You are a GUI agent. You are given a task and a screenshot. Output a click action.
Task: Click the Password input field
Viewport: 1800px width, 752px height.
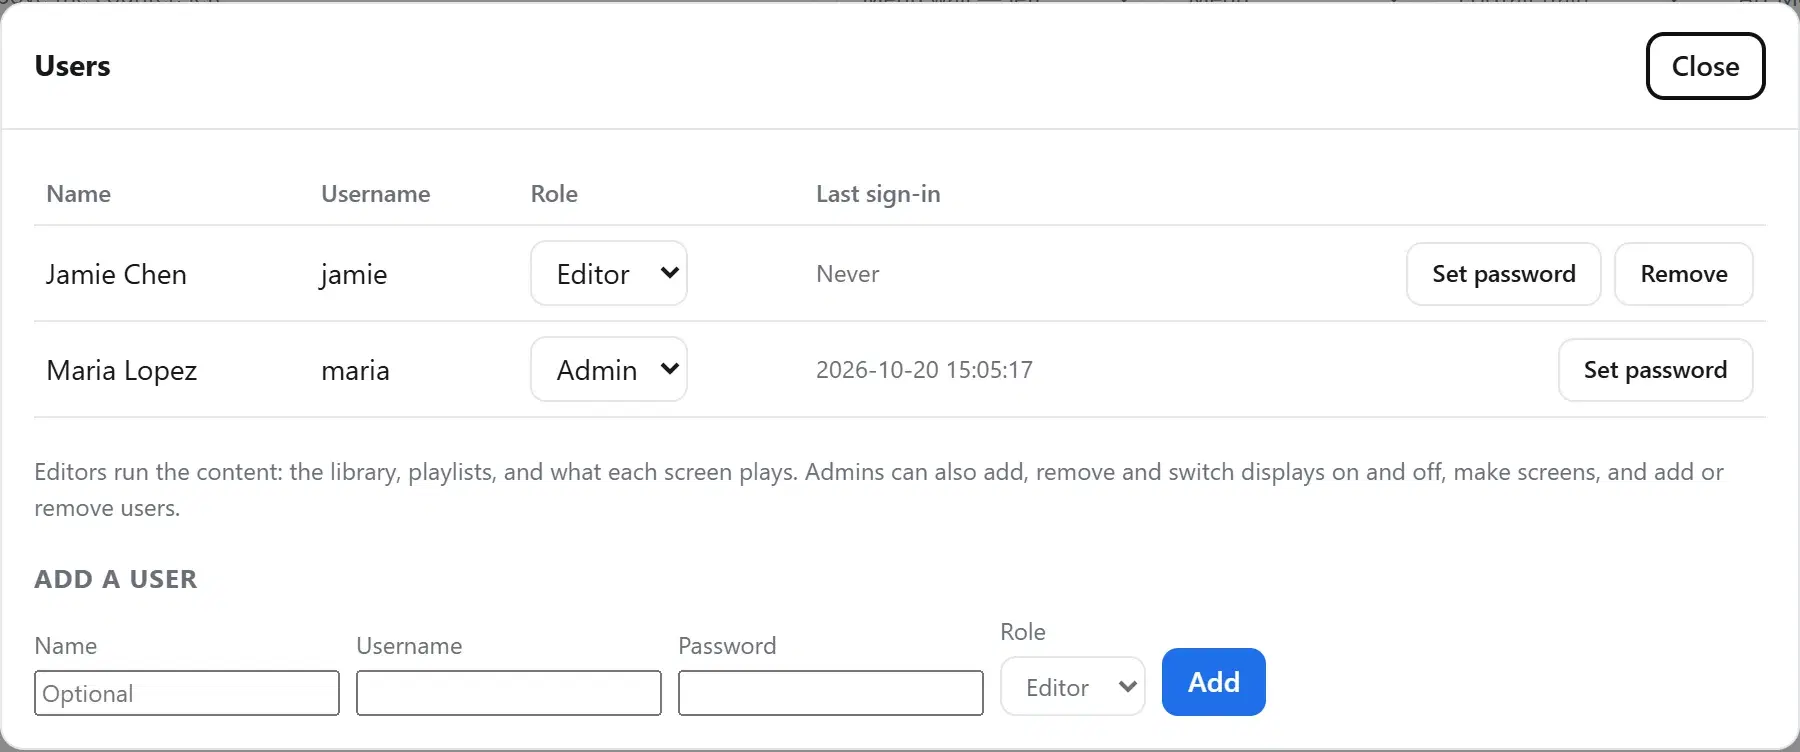[x=831, y=693]
